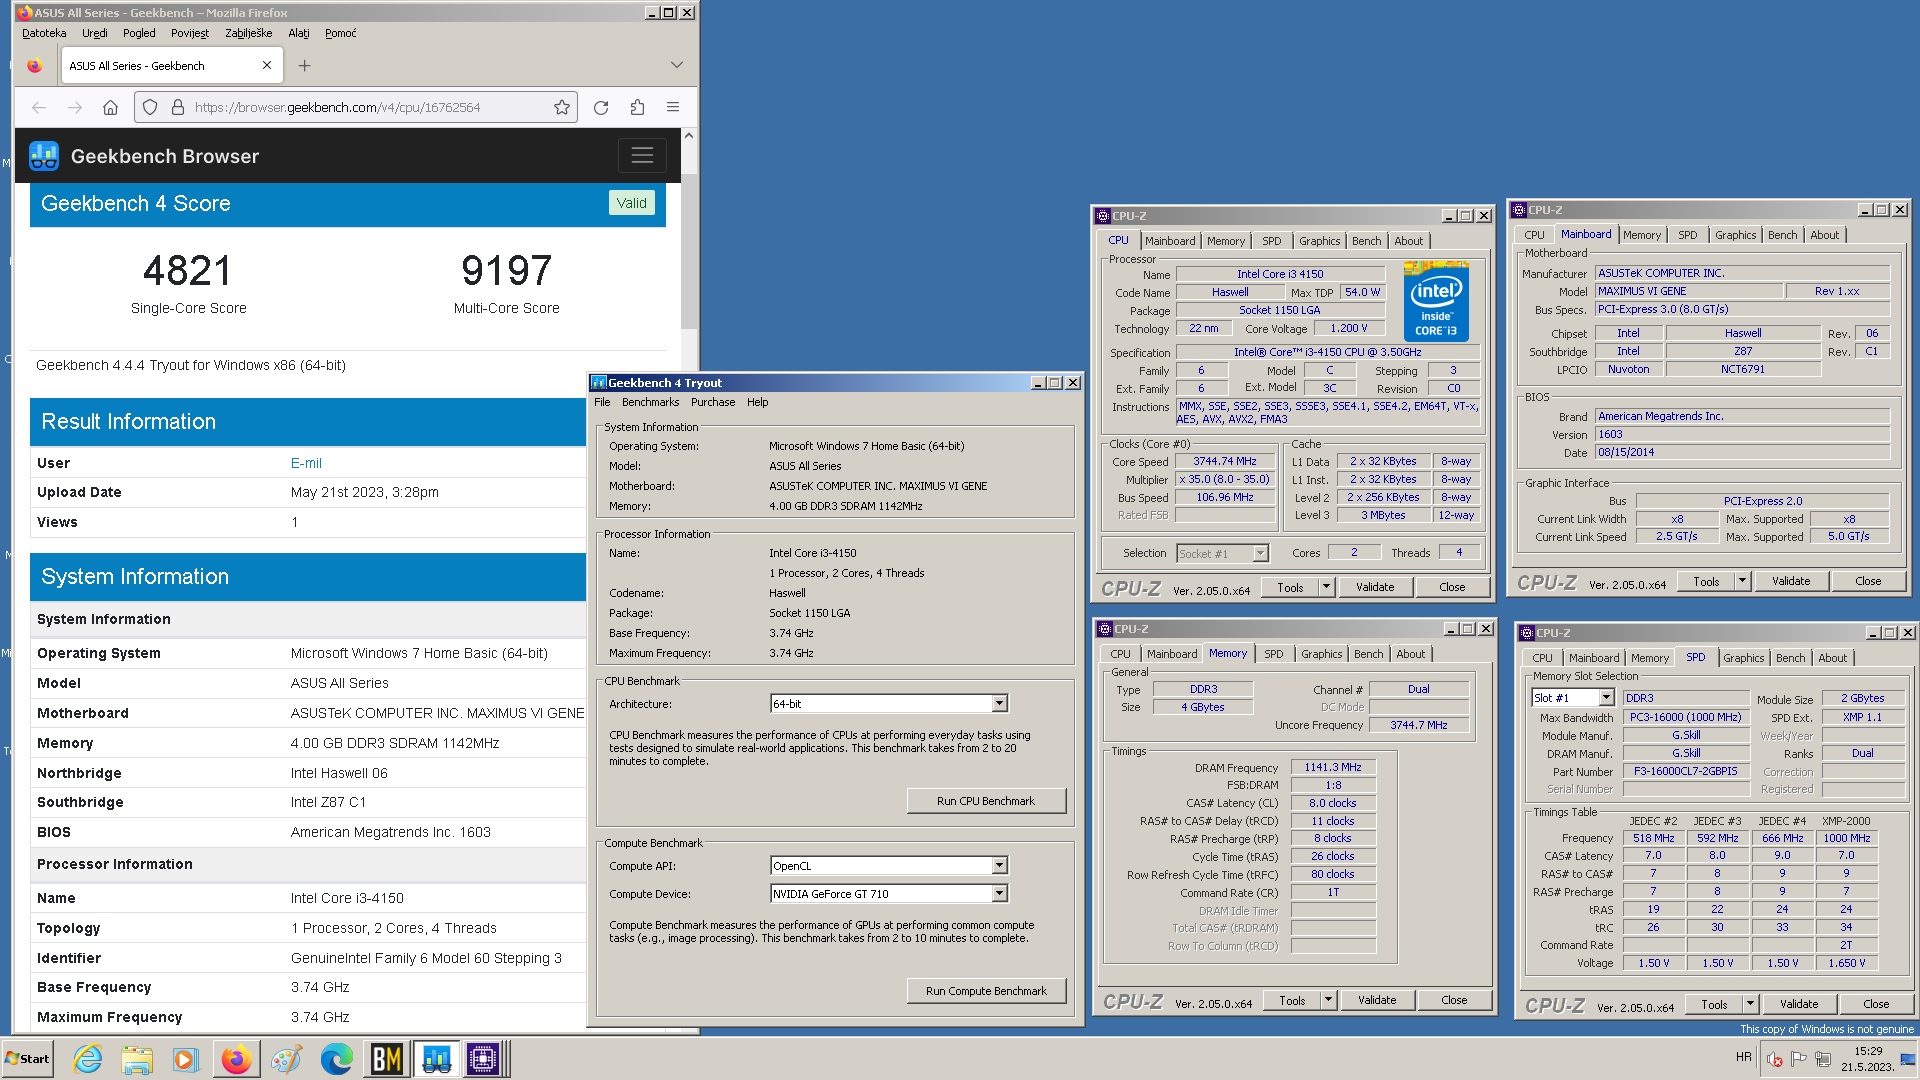Screen dimensions: 1920x1080
Task: Open Geekbench Benchmarks menu
Action: [650, 402]
